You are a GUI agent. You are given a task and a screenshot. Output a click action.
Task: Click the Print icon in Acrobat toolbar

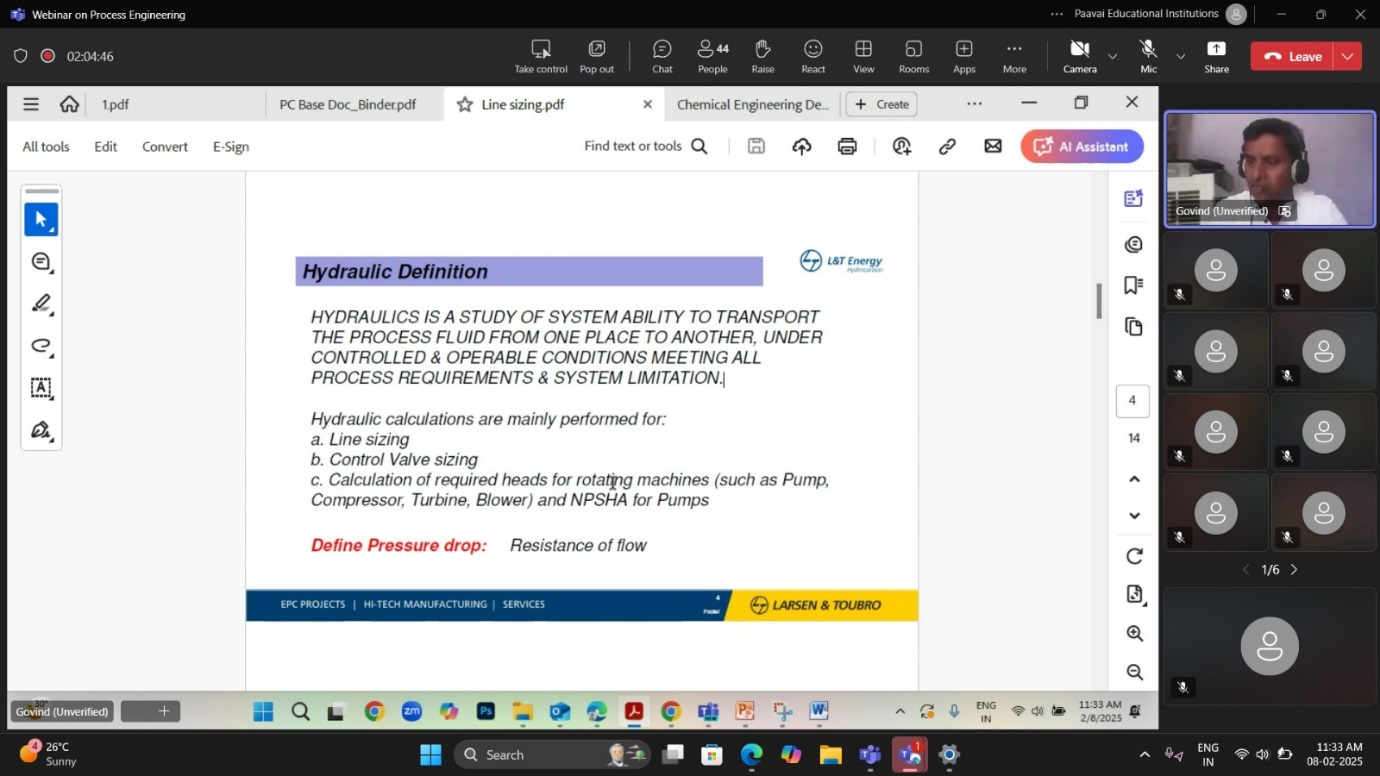pyautogui.click(x=847, y=146)
